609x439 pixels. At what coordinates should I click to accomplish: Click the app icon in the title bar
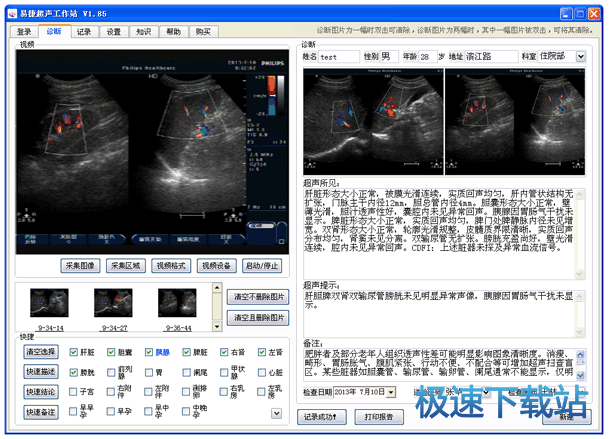[x=12, y=14]
